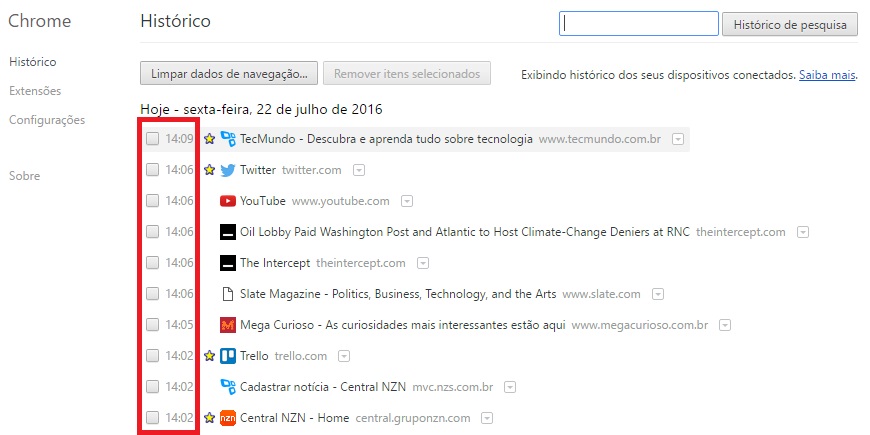870x435 pixels.
Task: Click the Cadastrar notícia favicon
Action: (x=228, y=387)
